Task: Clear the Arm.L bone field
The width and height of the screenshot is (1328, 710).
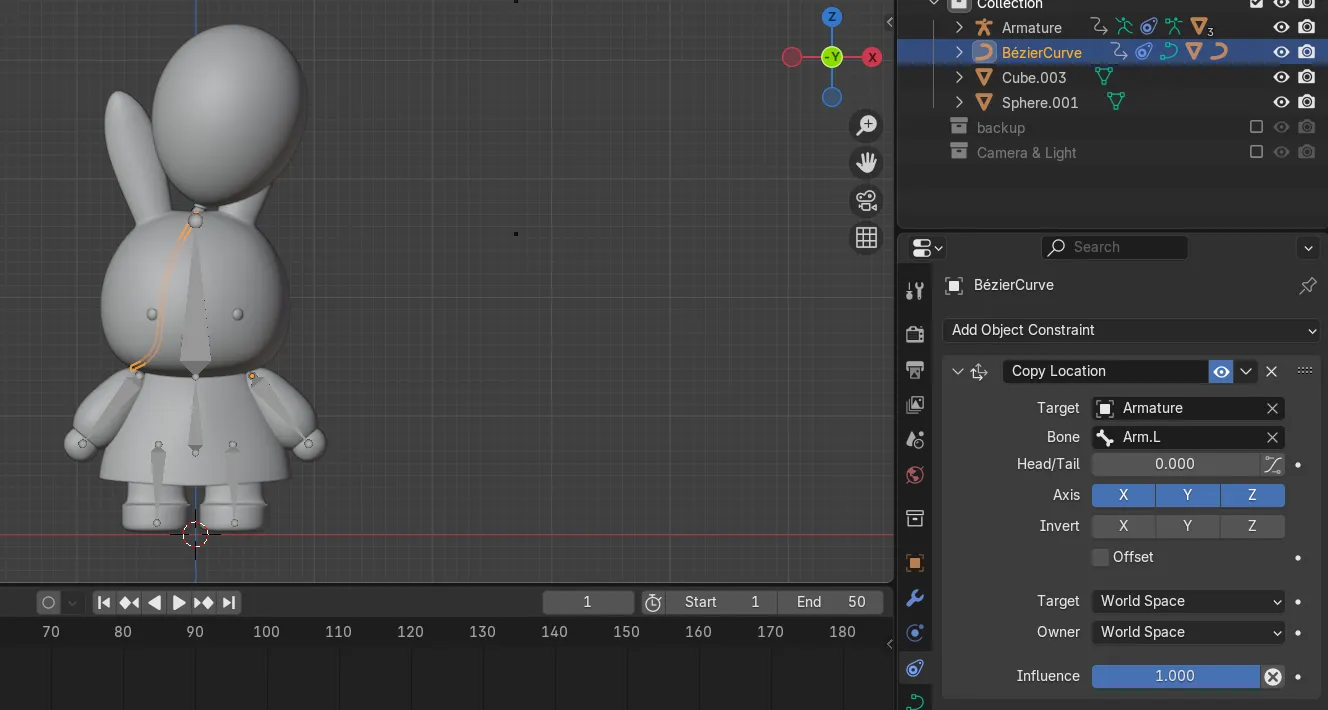Action: pyautogui.click(x=1272, y=437)
